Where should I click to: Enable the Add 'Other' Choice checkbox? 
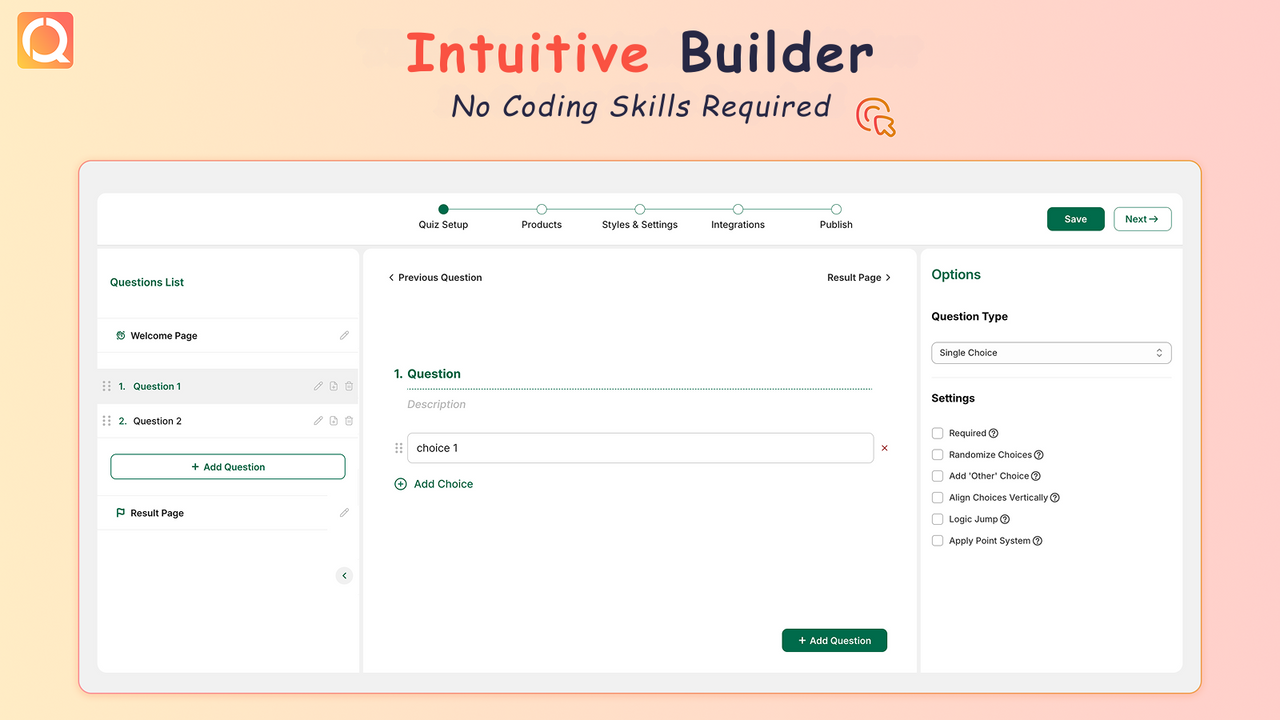(938, 476)
